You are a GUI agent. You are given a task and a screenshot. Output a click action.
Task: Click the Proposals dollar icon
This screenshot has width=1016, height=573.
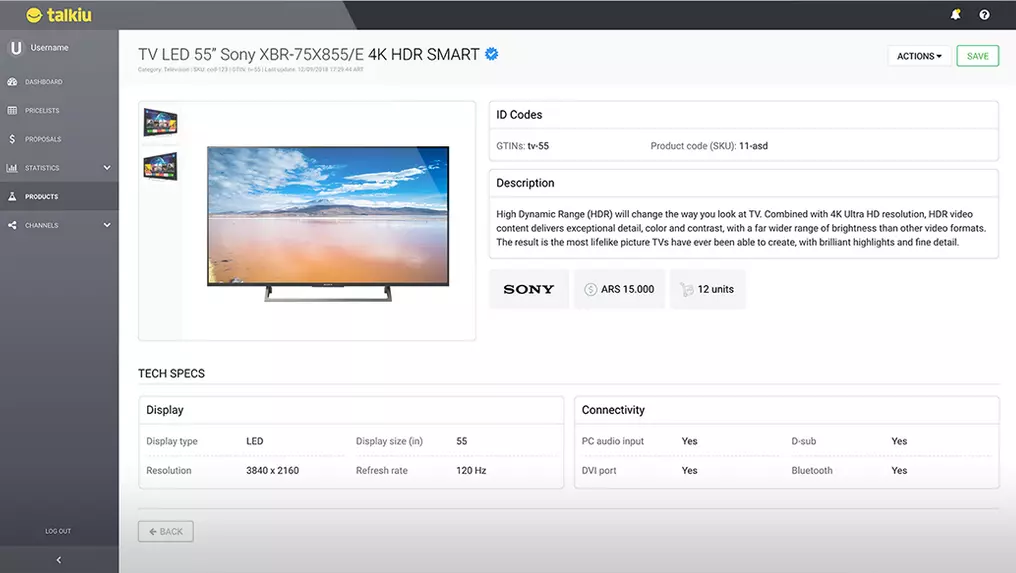[12, 139]
